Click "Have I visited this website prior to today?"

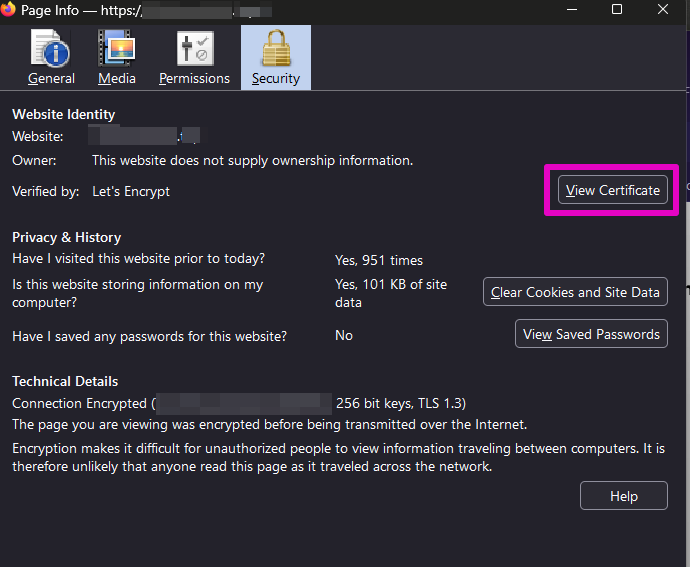point(139,258)
